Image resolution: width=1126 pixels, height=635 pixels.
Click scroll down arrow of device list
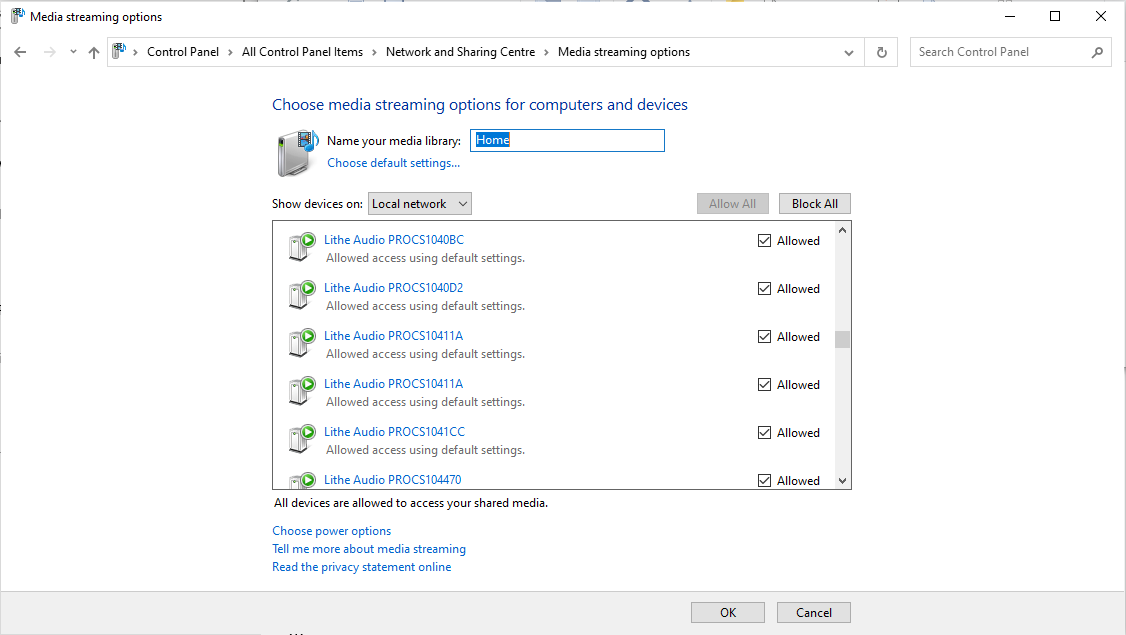842,481
